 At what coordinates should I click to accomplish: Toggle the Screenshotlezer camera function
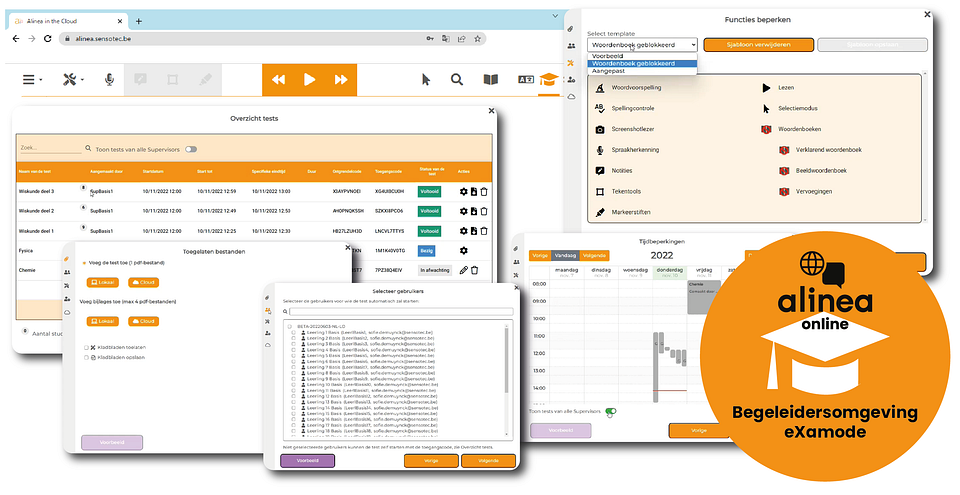pyautogui.click(x=627, y=129)
